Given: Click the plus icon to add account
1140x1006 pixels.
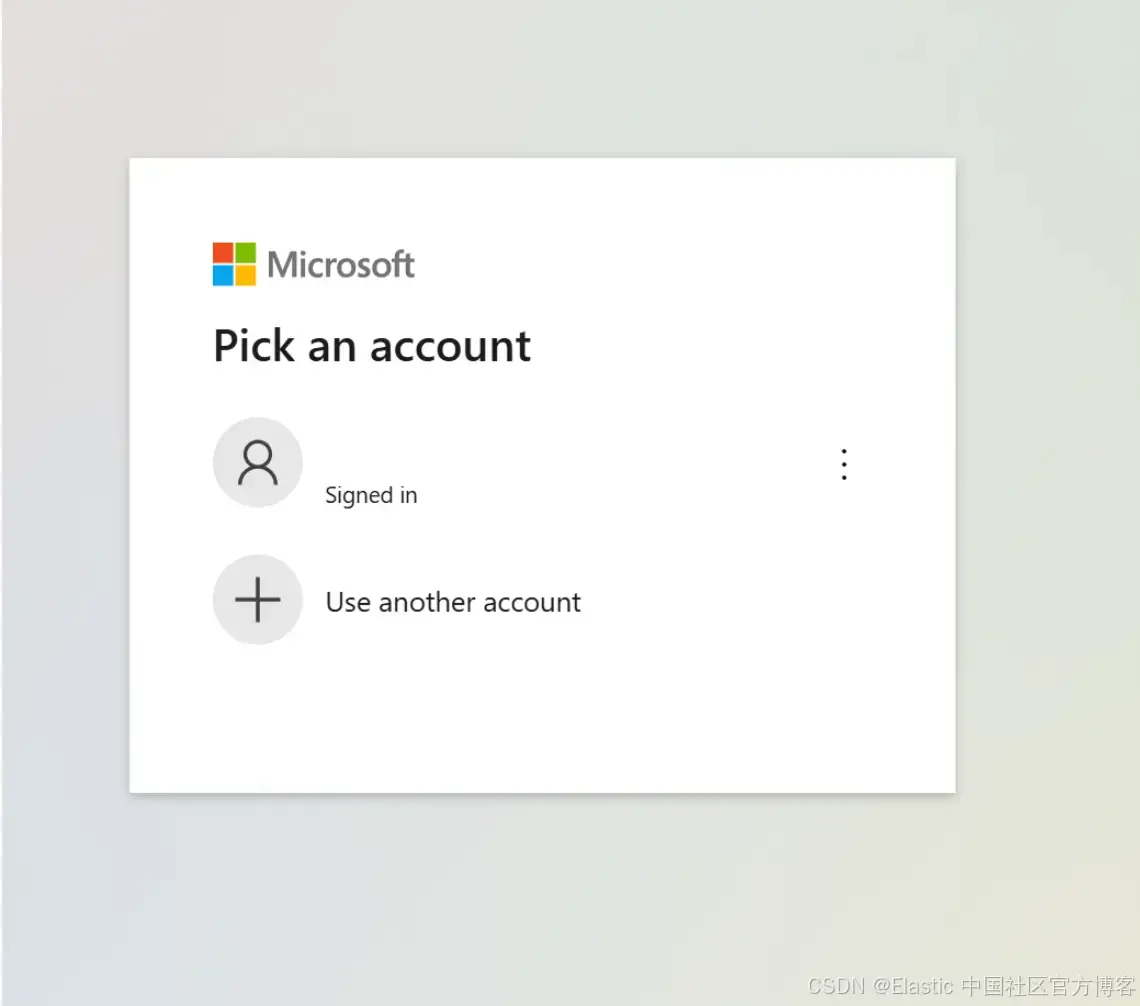Looking at the screenshot, I should click(257, 600).
